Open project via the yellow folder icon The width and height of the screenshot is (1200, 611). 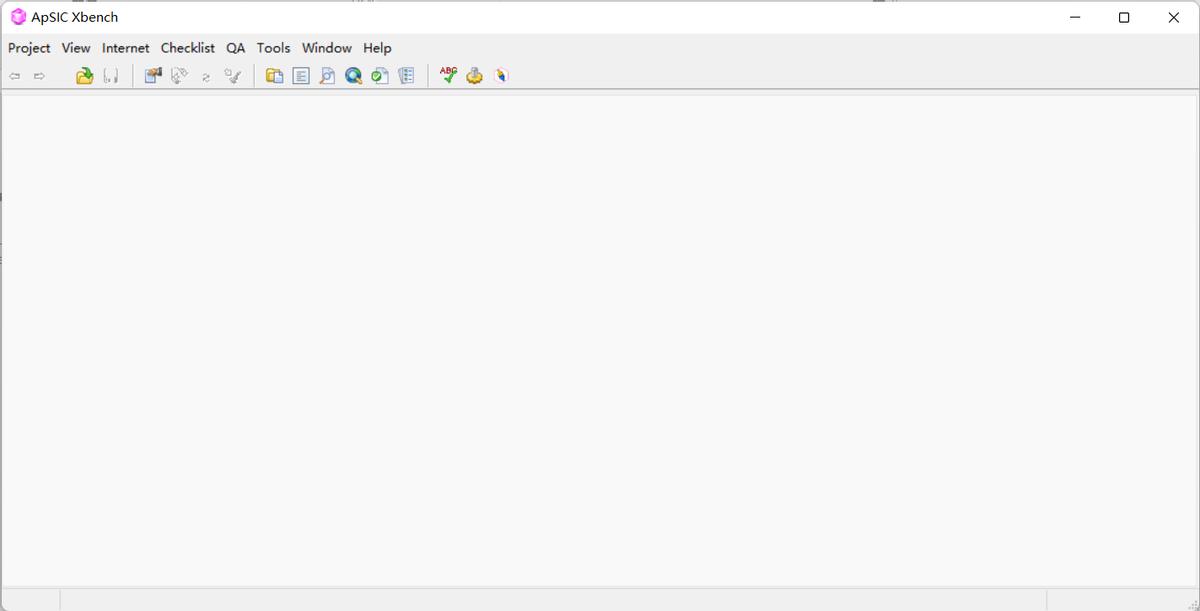click(x=85, y=76)
